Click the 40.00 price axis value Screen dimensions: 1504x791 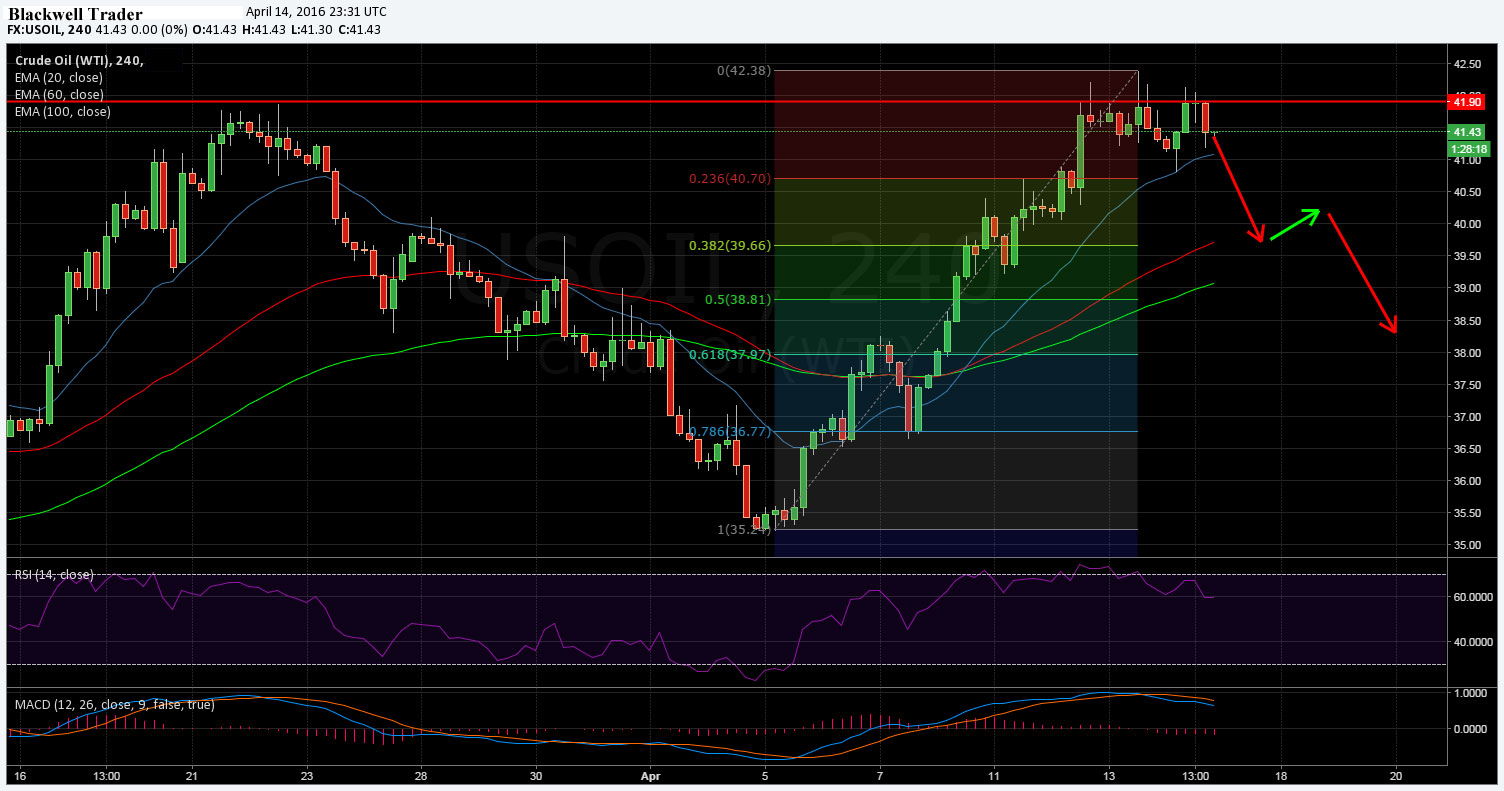pos(1467,224)
